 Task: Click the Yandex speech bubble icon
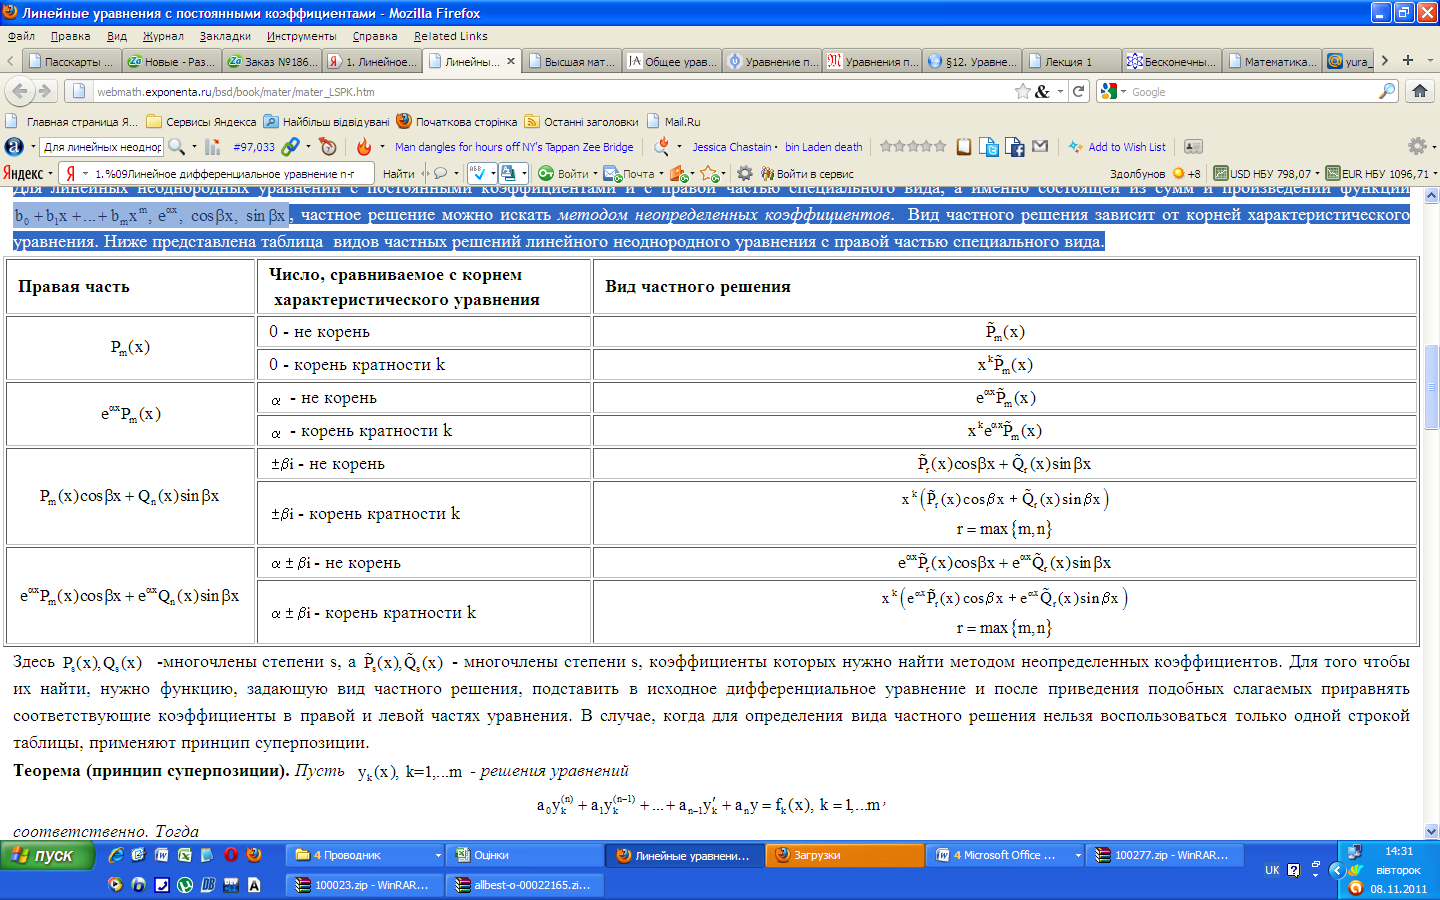coord(440,173)
